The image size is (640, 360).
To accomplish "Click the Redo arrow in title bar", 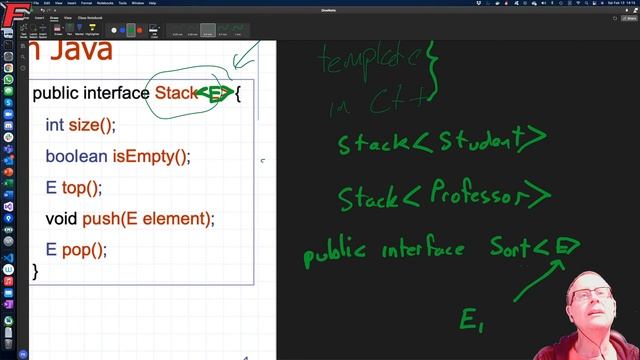I will [49, 10].
